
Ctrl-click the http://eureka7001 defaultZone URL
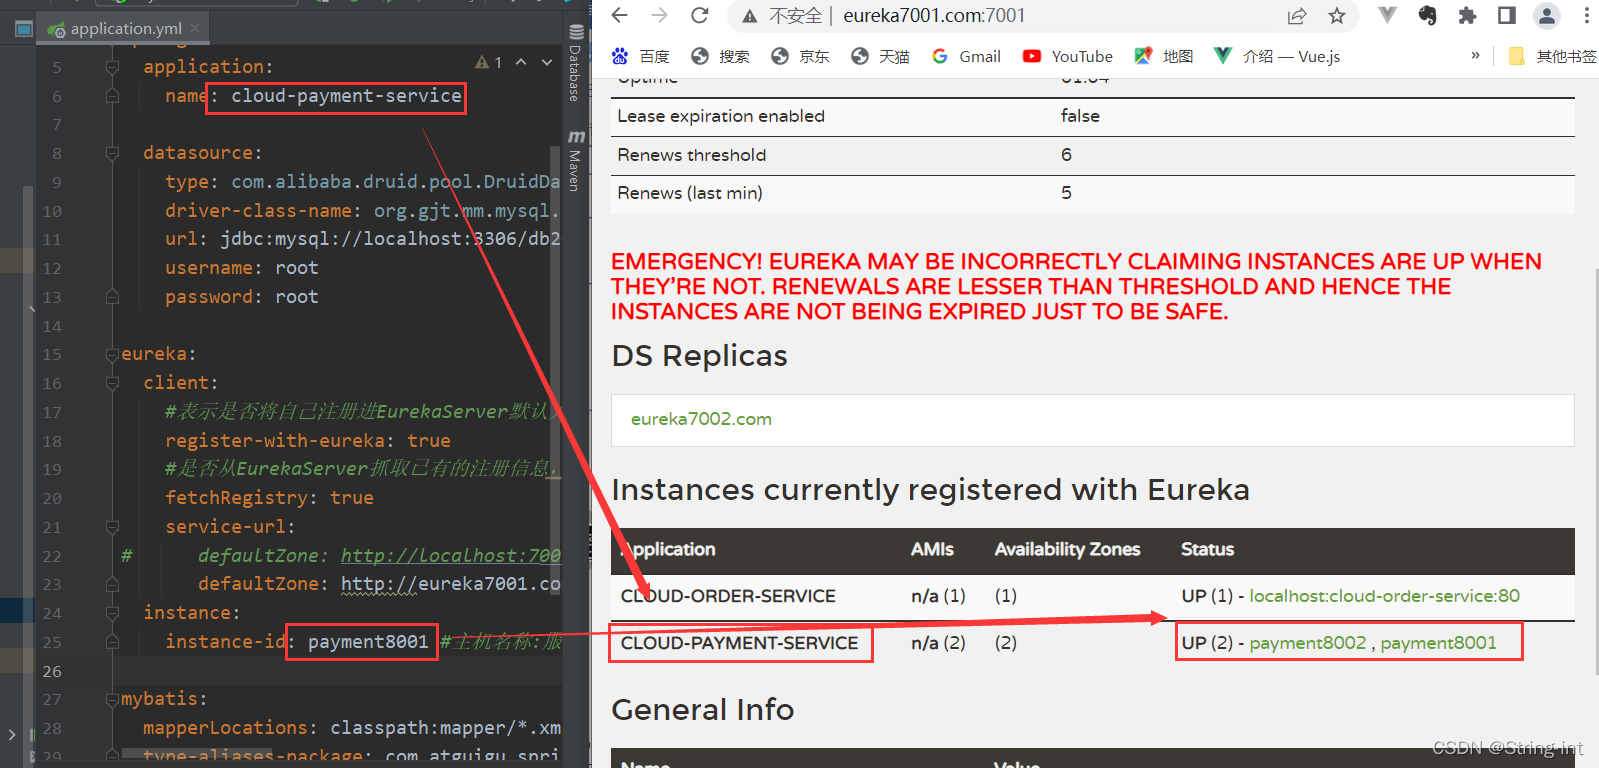coord(451,584)
